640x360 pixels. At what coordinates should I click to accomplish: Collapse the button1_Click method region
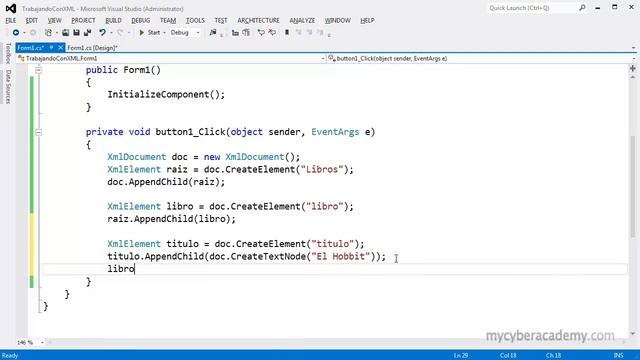coord(38,132)
